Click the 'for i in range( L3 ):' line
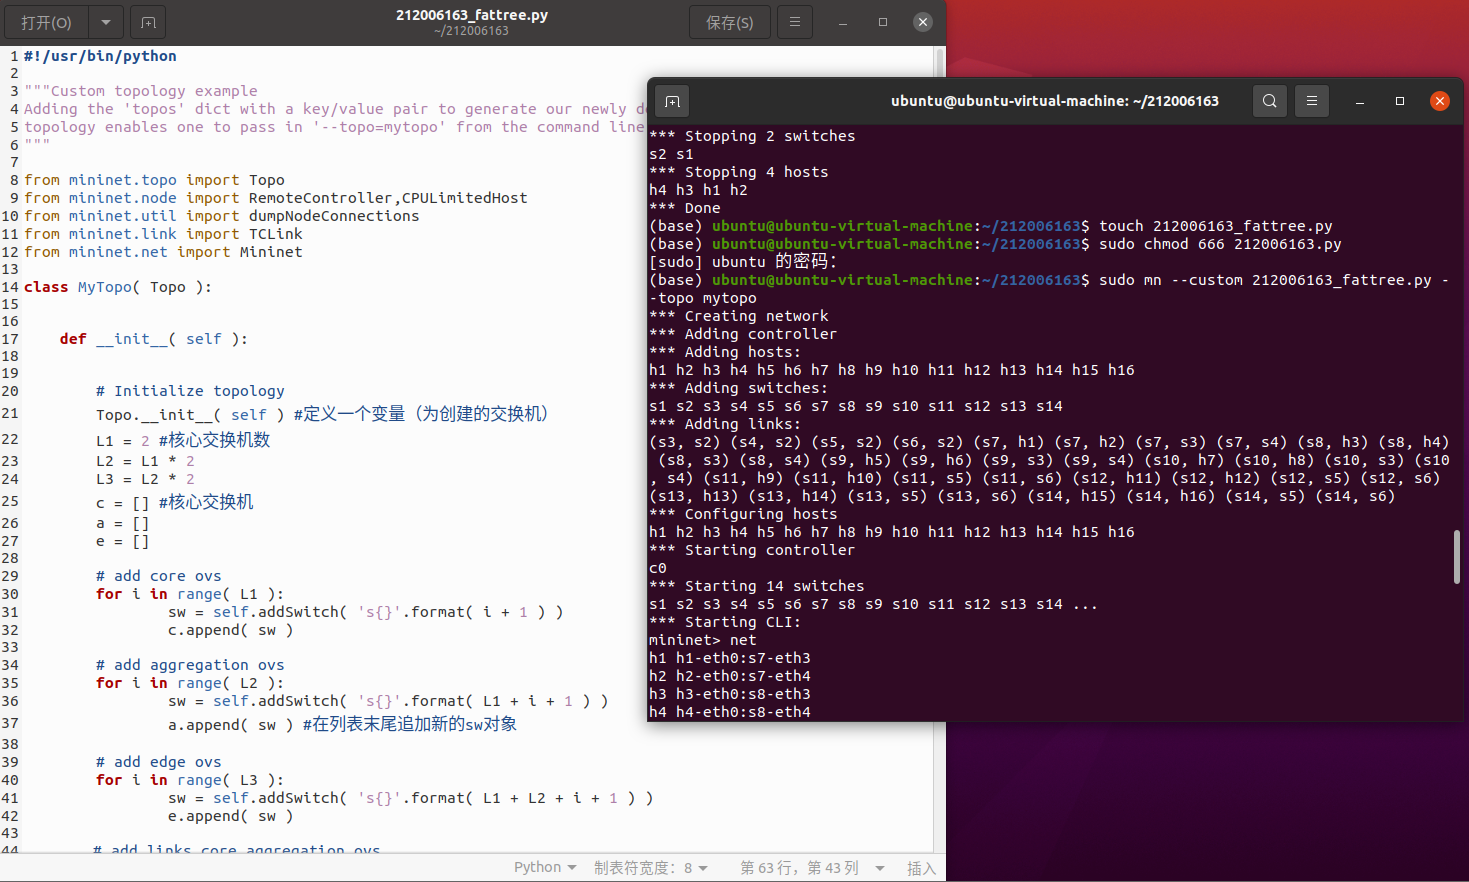 click(x=190, y=780)
